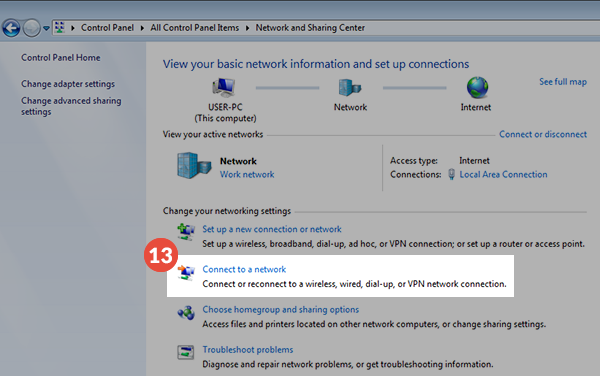Screen dimensions: 600x376
Task: Open See full map link
Action: pos(563,81)
